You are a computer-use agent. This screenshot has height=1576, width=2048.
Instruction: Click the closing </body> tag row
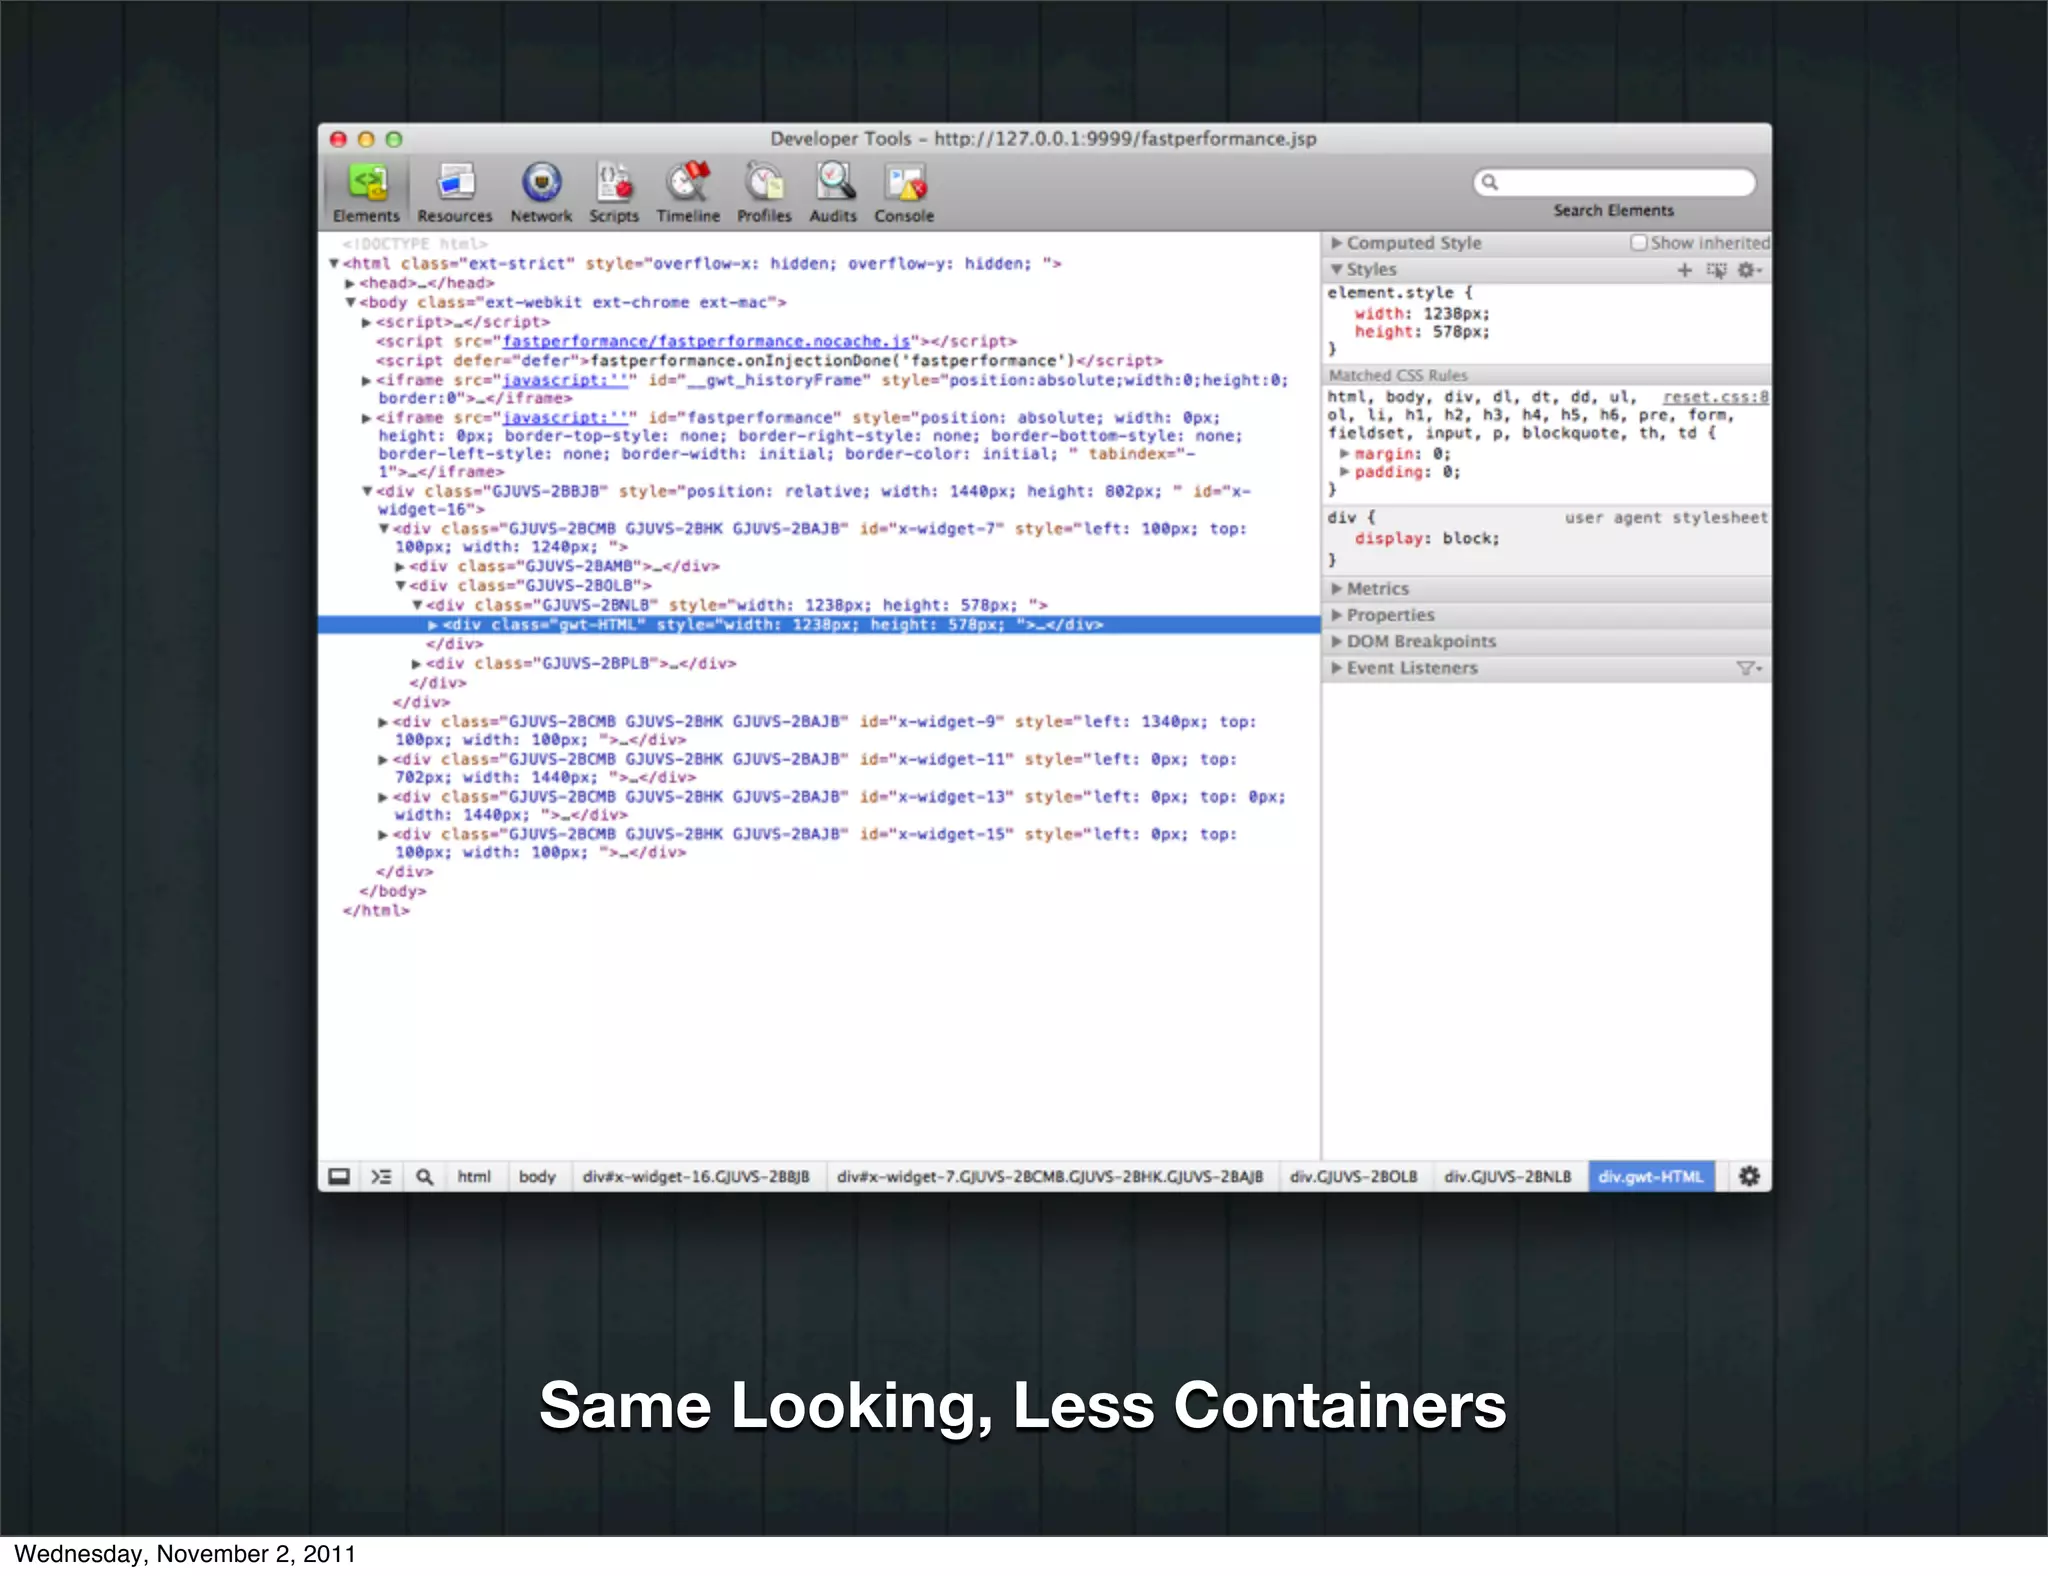tap(393, 892)
